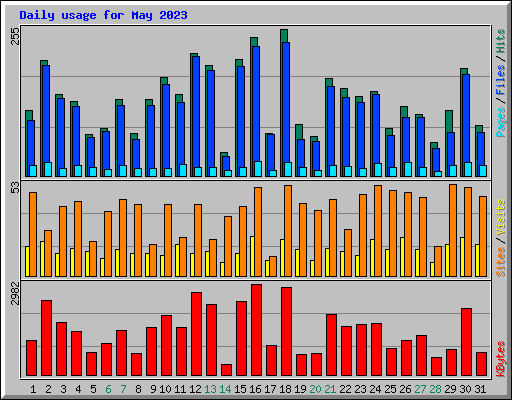Click the red KBytes bar for day 18

click(286, 332)
